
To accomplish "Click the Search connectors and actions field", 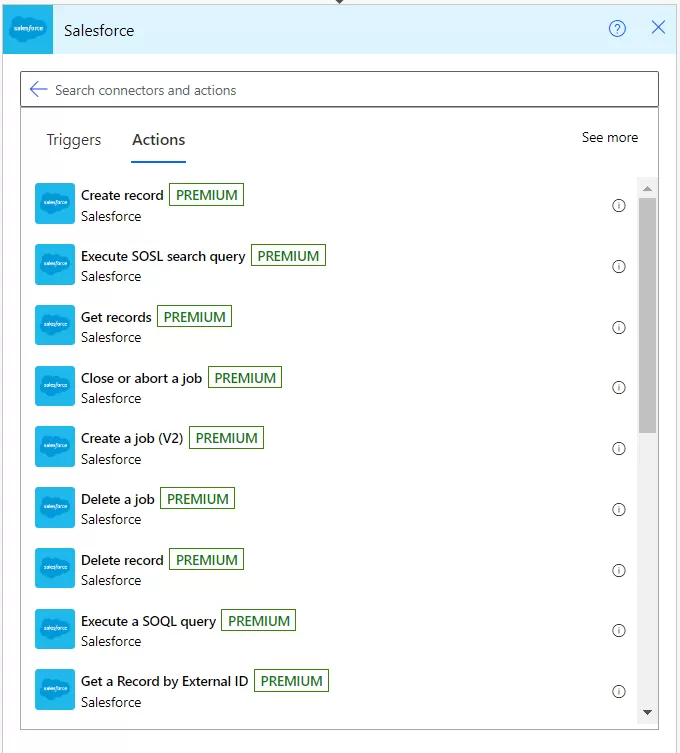I will (x=340, y=90).
